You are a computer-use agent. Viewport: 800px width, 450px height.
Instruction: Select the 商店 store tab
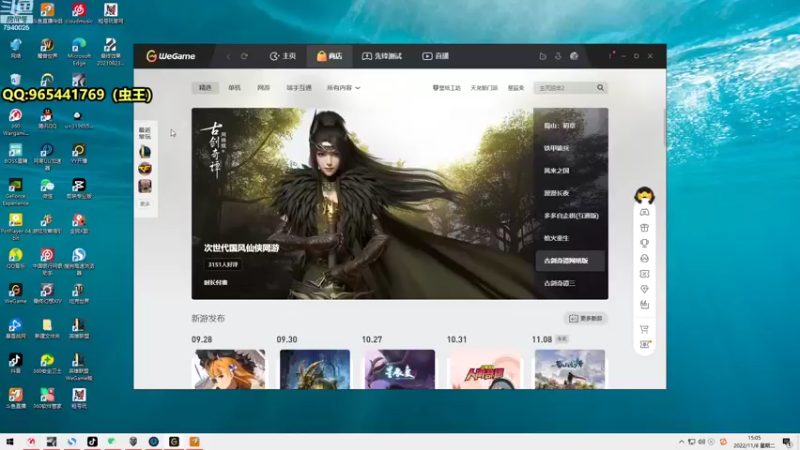(x=330, y=56)
